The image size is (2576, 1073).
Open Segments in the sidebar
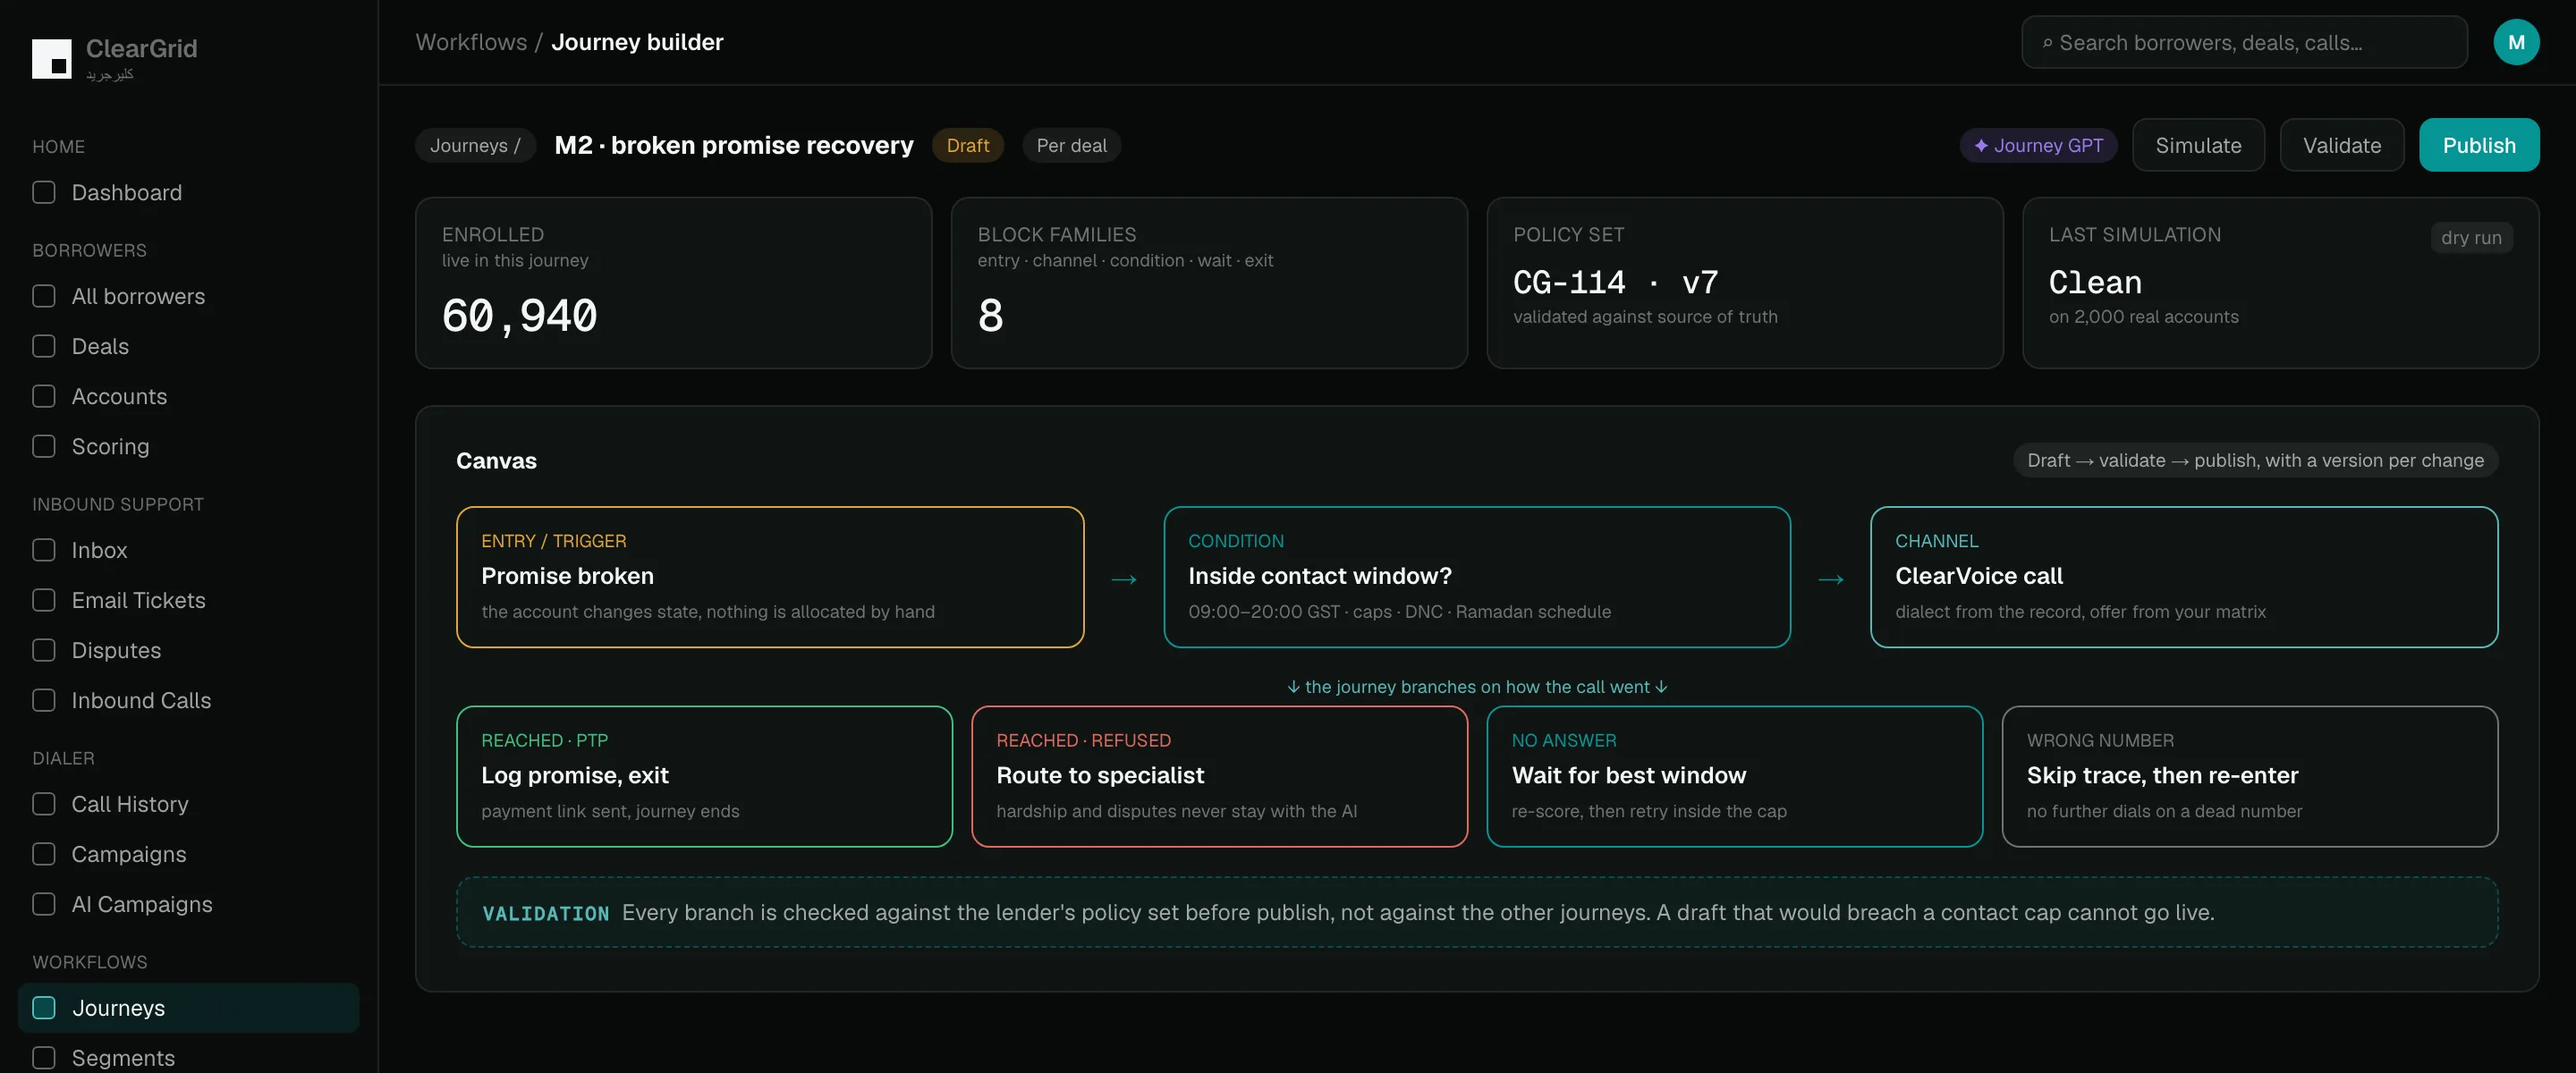pyautogui.click(x=188, y=1056)
